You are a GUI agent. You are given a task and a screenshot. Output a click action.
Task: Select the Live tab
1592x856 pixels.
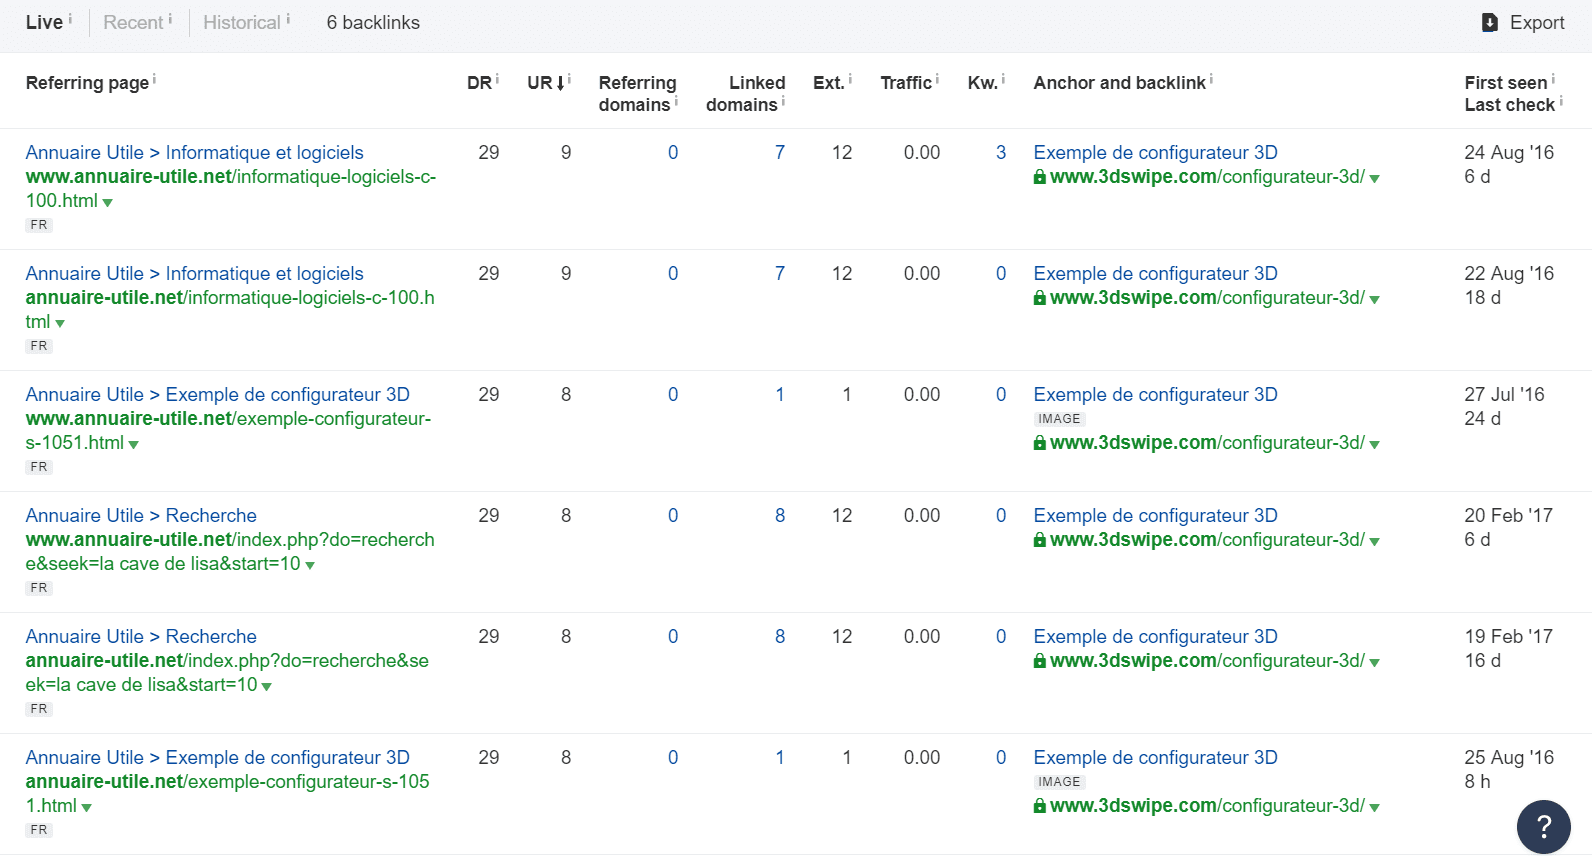pyautogui.click(x=44, y=23)
